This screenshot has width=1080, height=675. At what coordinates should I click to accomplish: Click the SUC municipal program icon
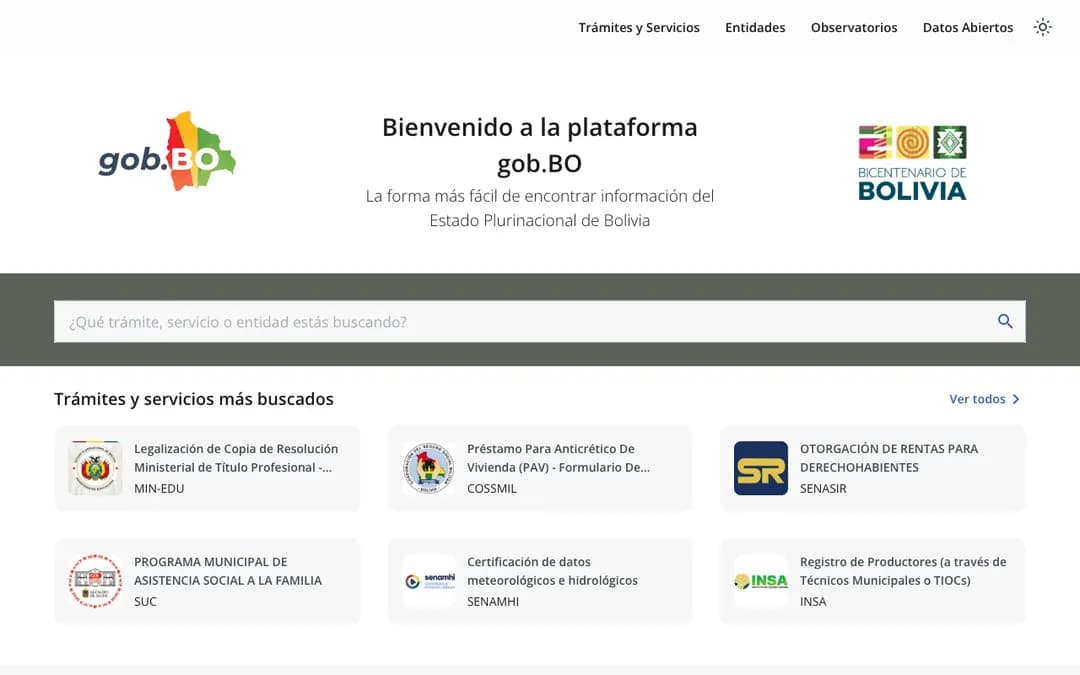(x=95, y=581)
